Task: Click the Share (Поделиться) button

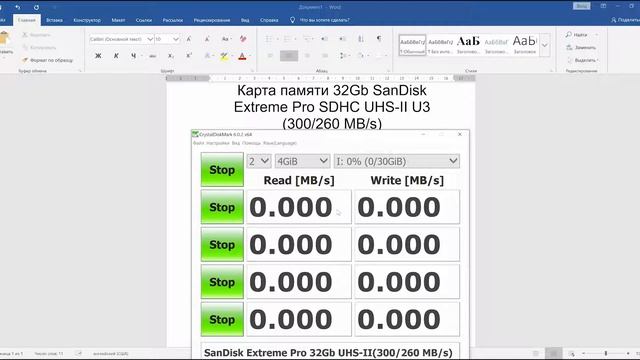Action: point(625,20)
